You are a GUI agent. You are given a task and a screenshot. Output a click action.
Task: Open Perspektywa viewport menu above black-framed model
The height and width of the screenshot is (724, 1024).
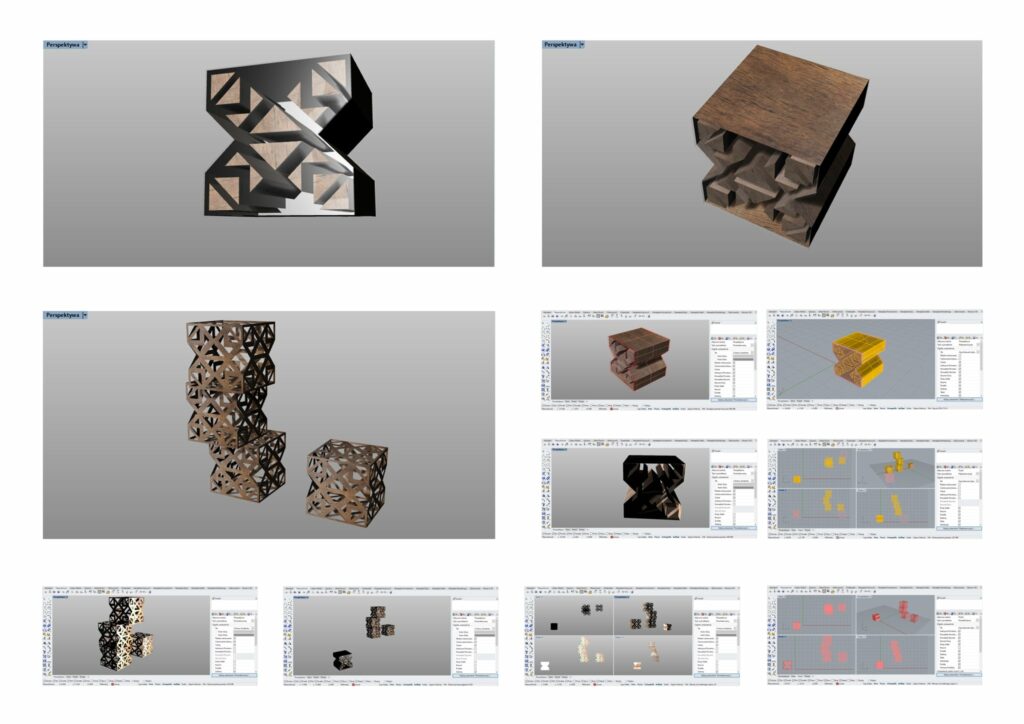click(61, 45)
